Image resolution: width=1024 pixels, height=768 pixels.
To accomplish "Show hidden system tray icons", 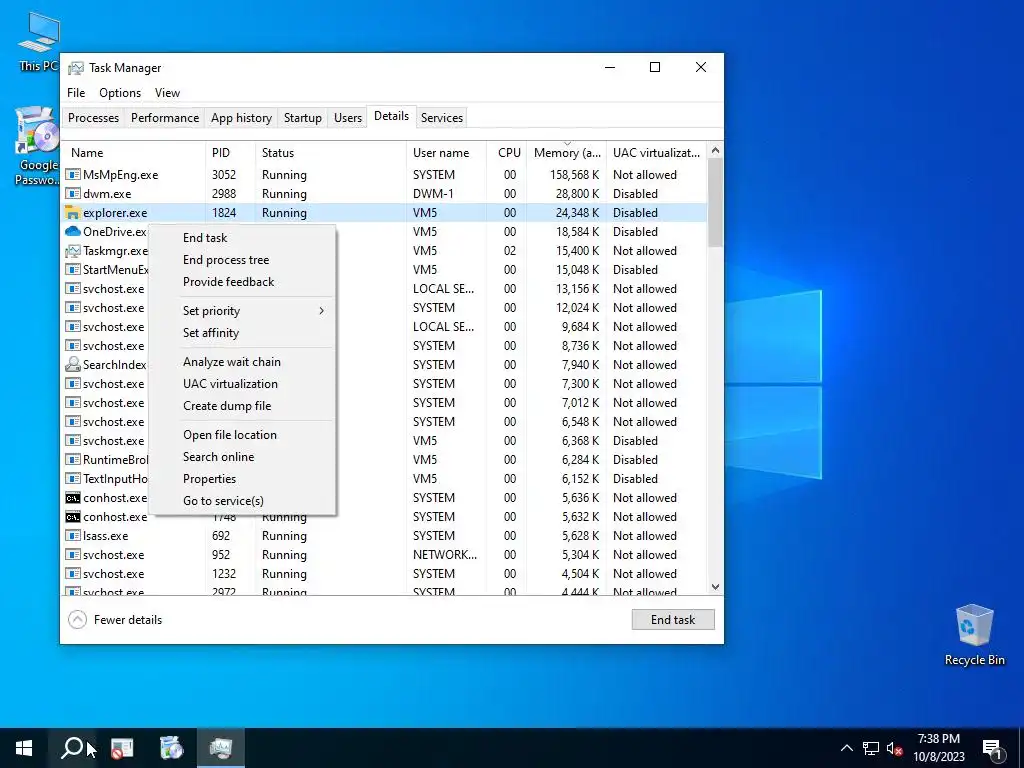I will [x=846, y=748].
